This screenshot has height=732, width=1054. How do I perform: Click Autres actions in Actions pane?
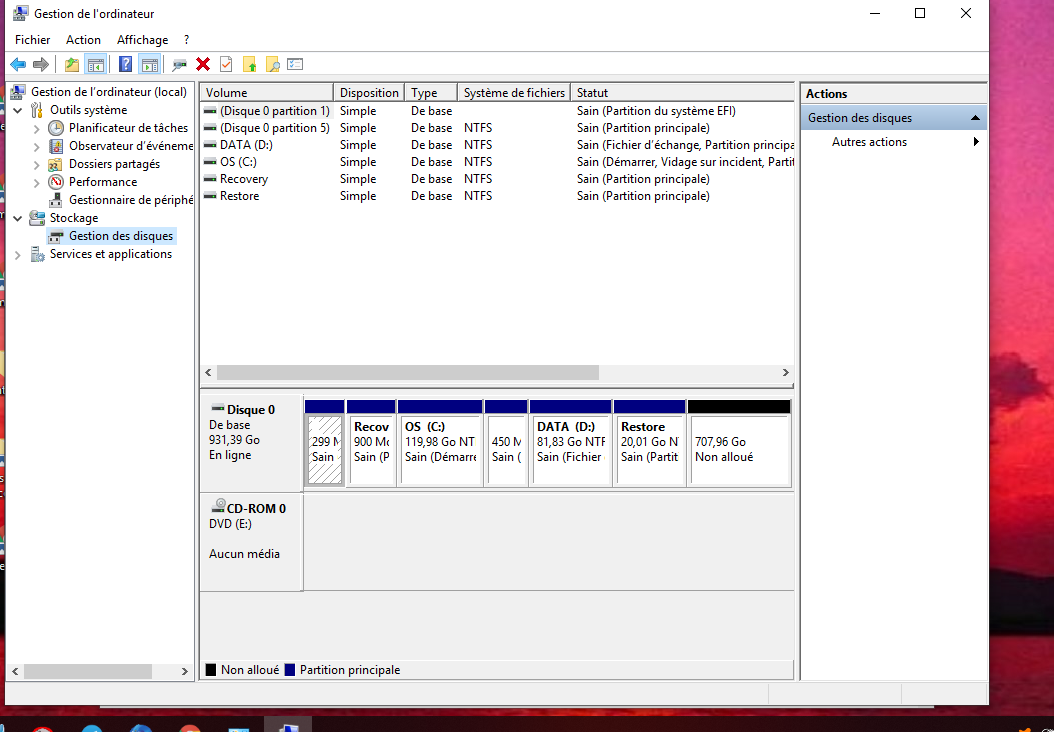[x=869, y=142]
